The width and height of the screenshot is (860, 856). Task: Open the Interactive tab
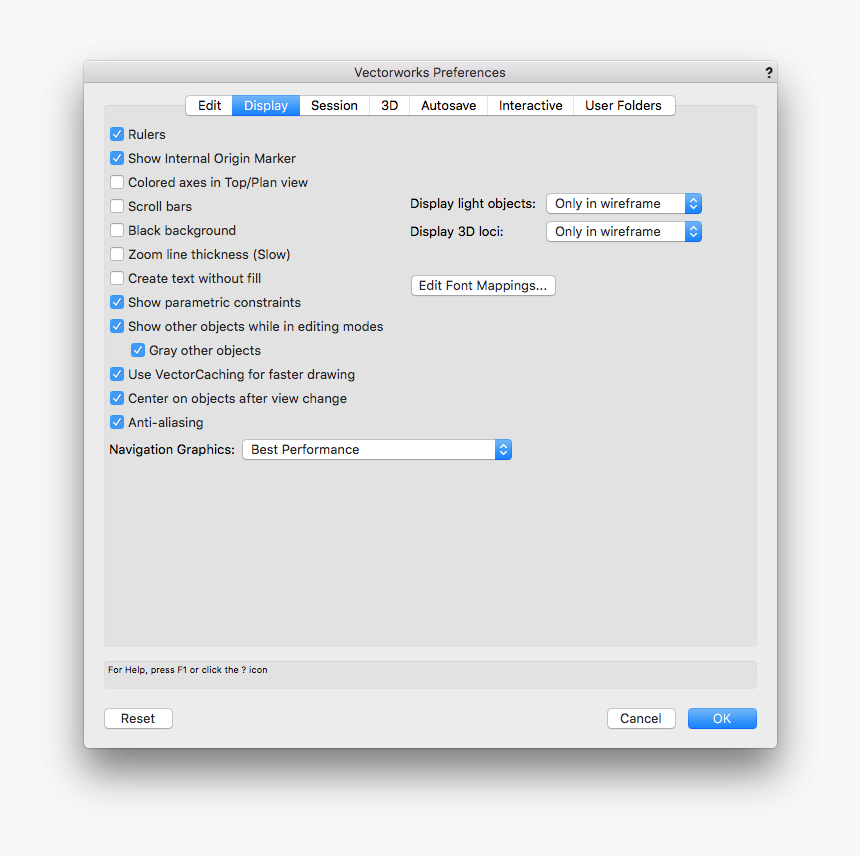(x=530, y=105)
